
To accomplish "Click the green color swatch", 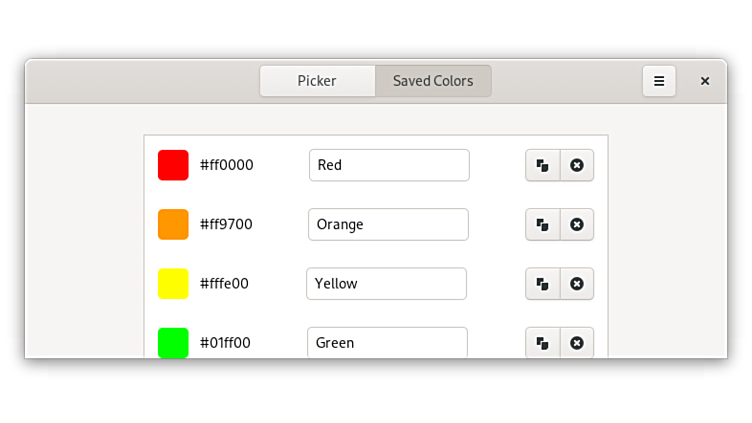I will (173, 343).
